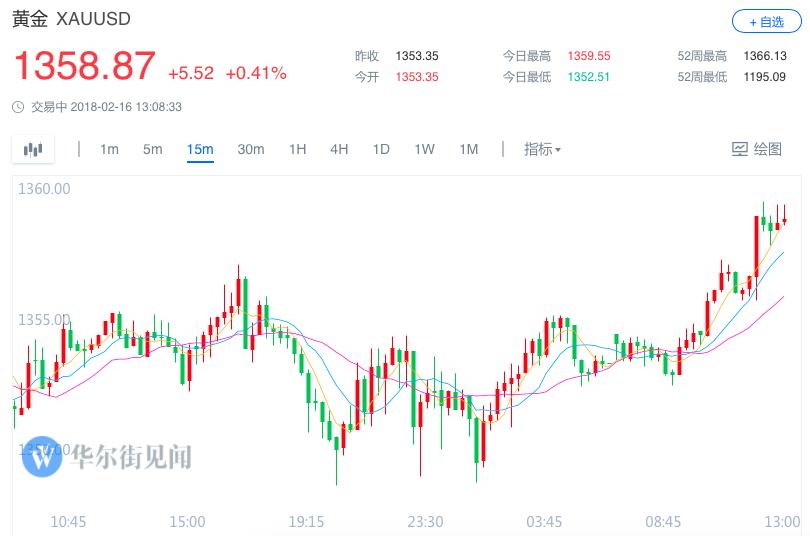Expand the 指标 indicators dropdown

pyautogui.click(x=542, y=149)
